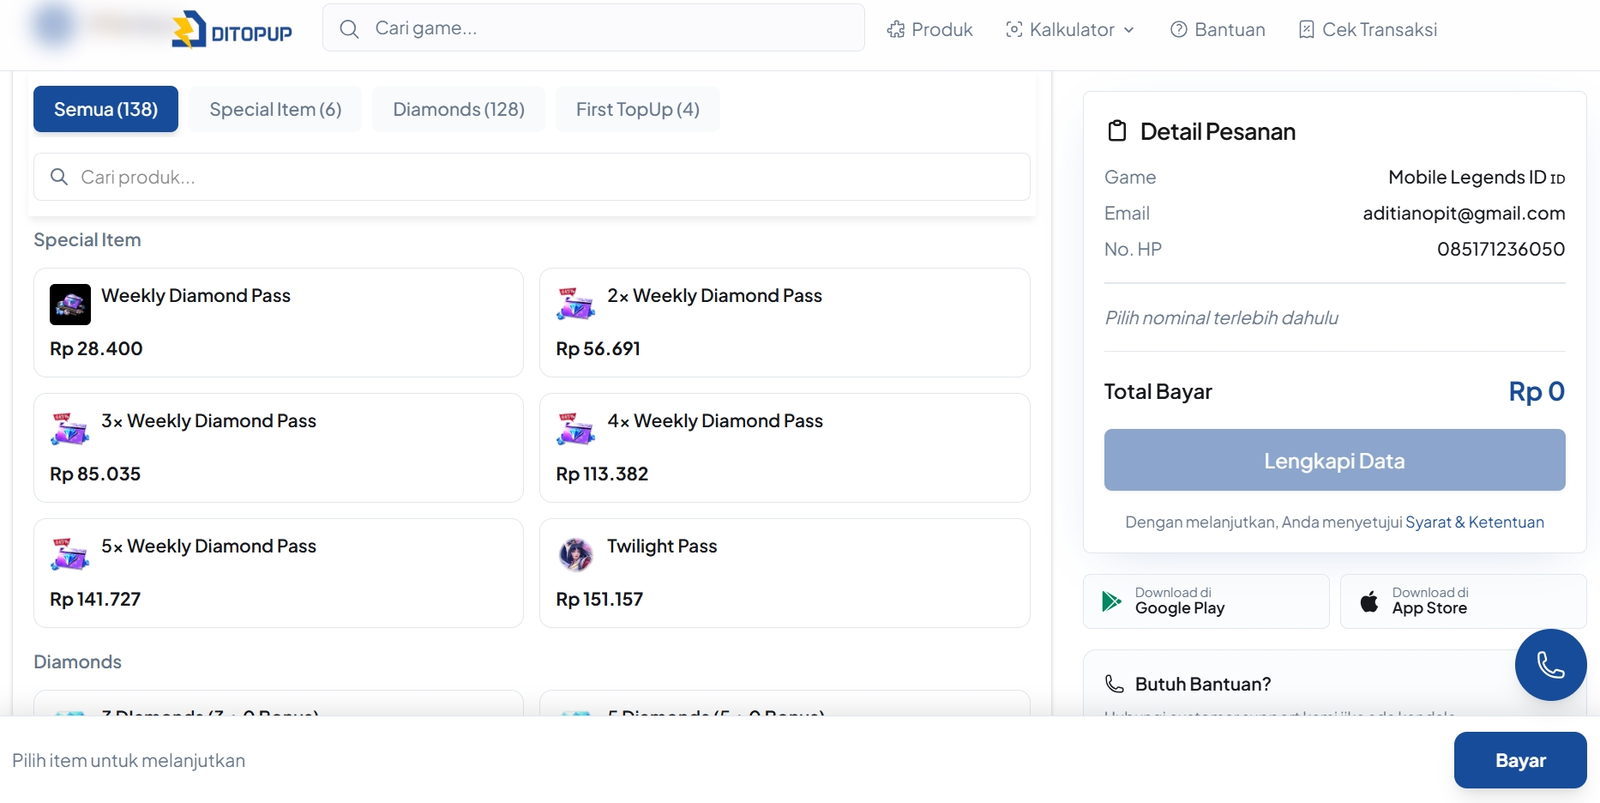Screen dimensions: 1600x803
Task: Show all products with Semua (138)
Action: (106, 109)
